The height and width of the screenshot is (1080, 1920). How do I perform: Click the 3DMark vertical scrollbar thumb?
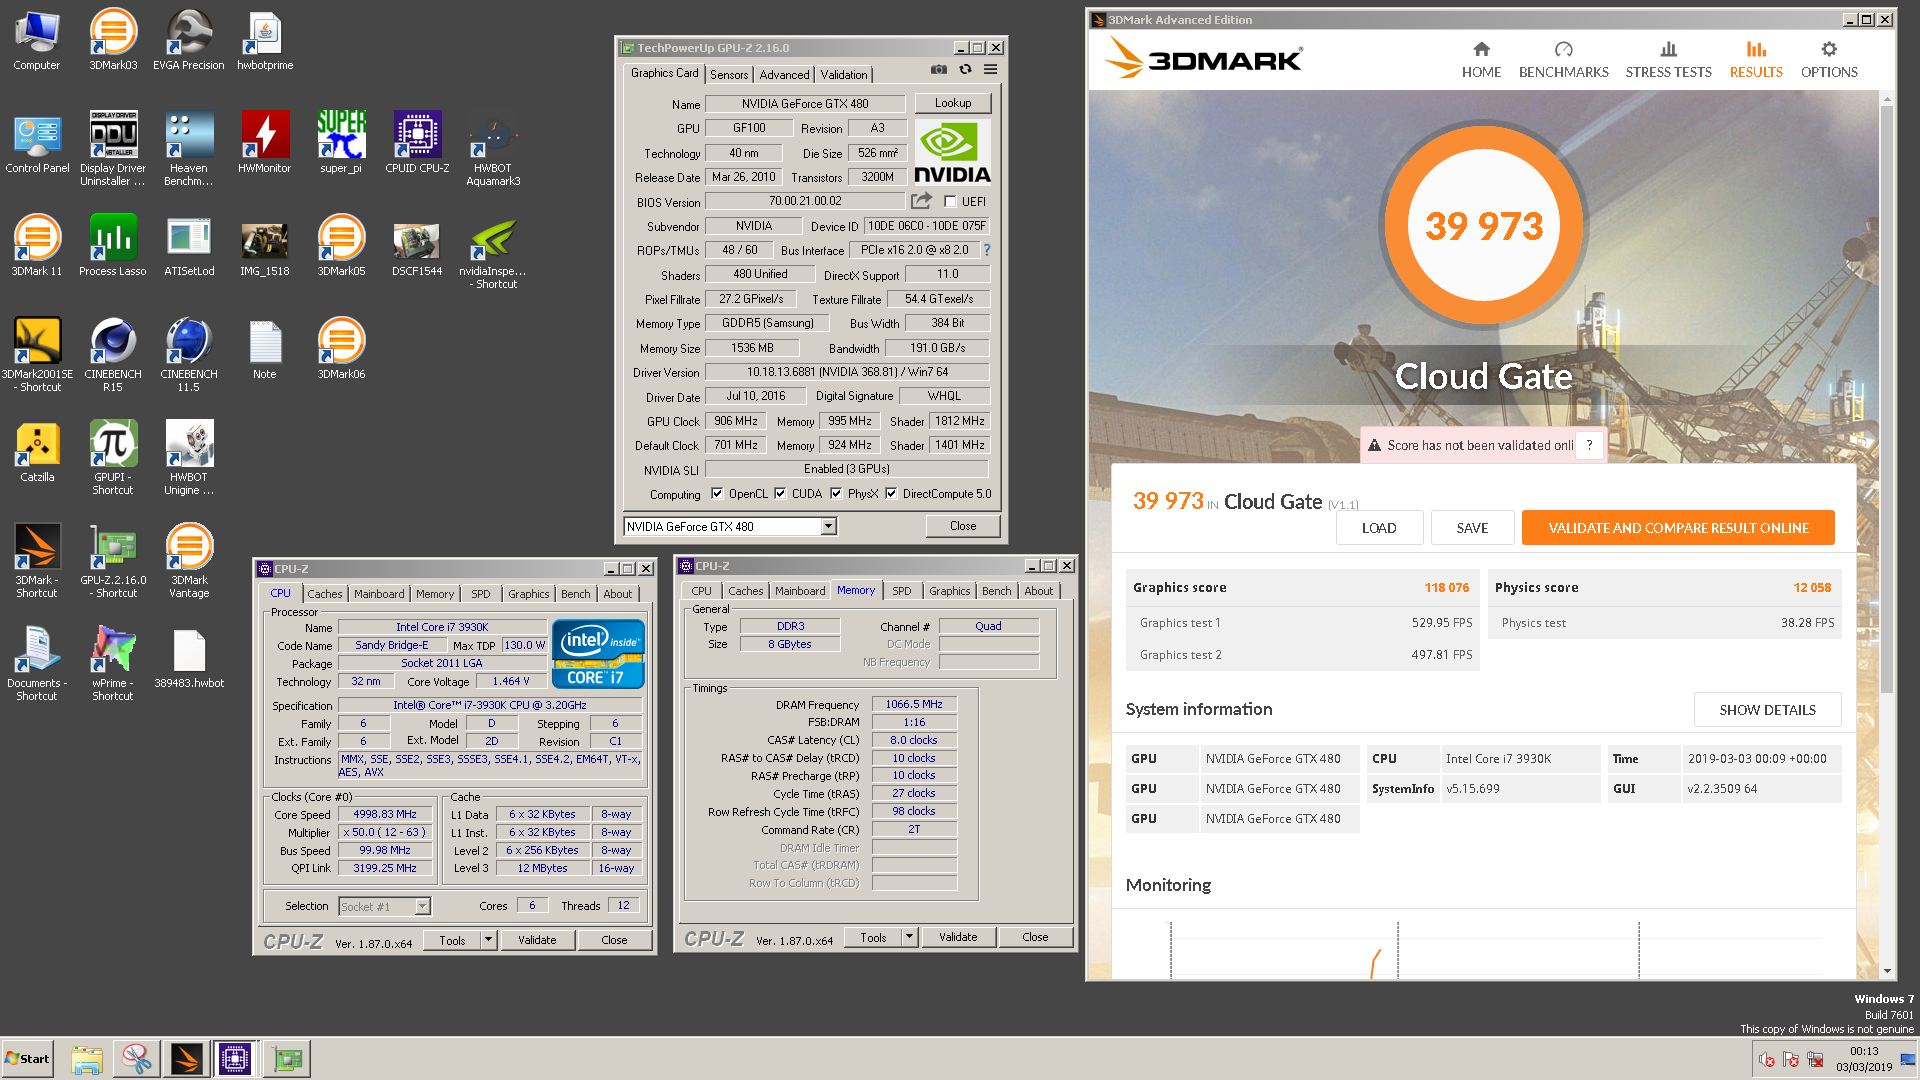pyautogui.click(x=1887, y=400)
